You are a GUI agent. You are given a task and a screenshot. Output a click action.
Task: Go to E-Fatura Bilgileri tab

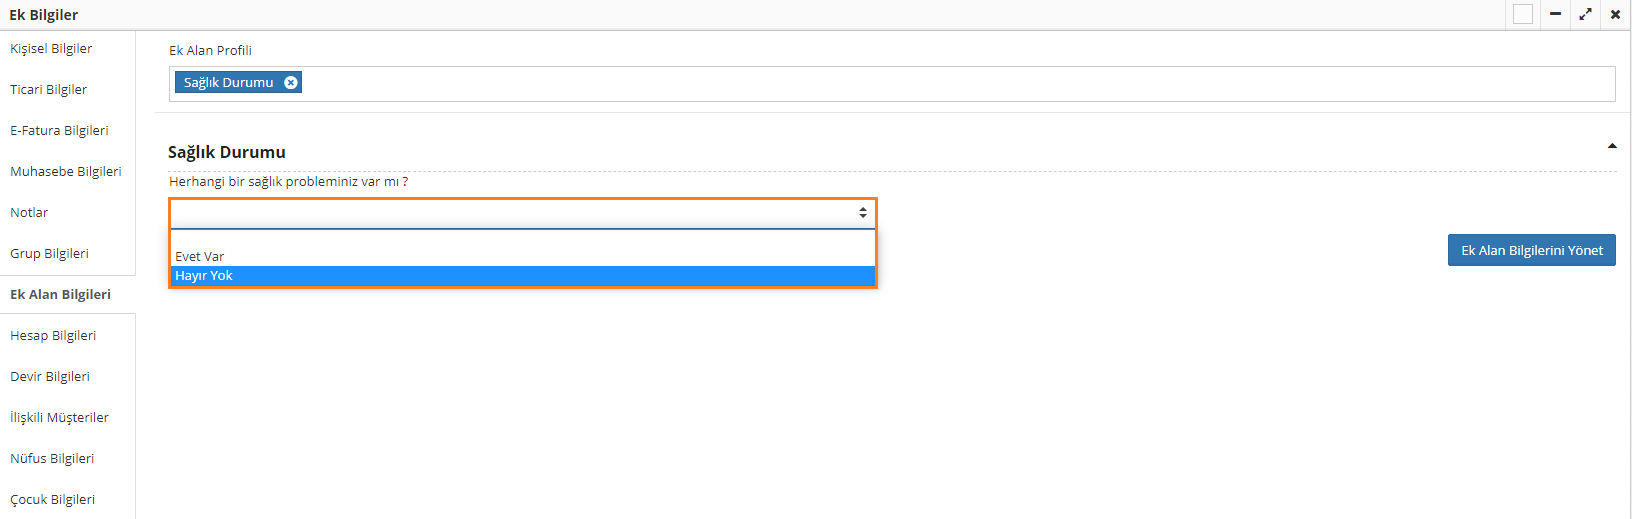tap(59, 131)
